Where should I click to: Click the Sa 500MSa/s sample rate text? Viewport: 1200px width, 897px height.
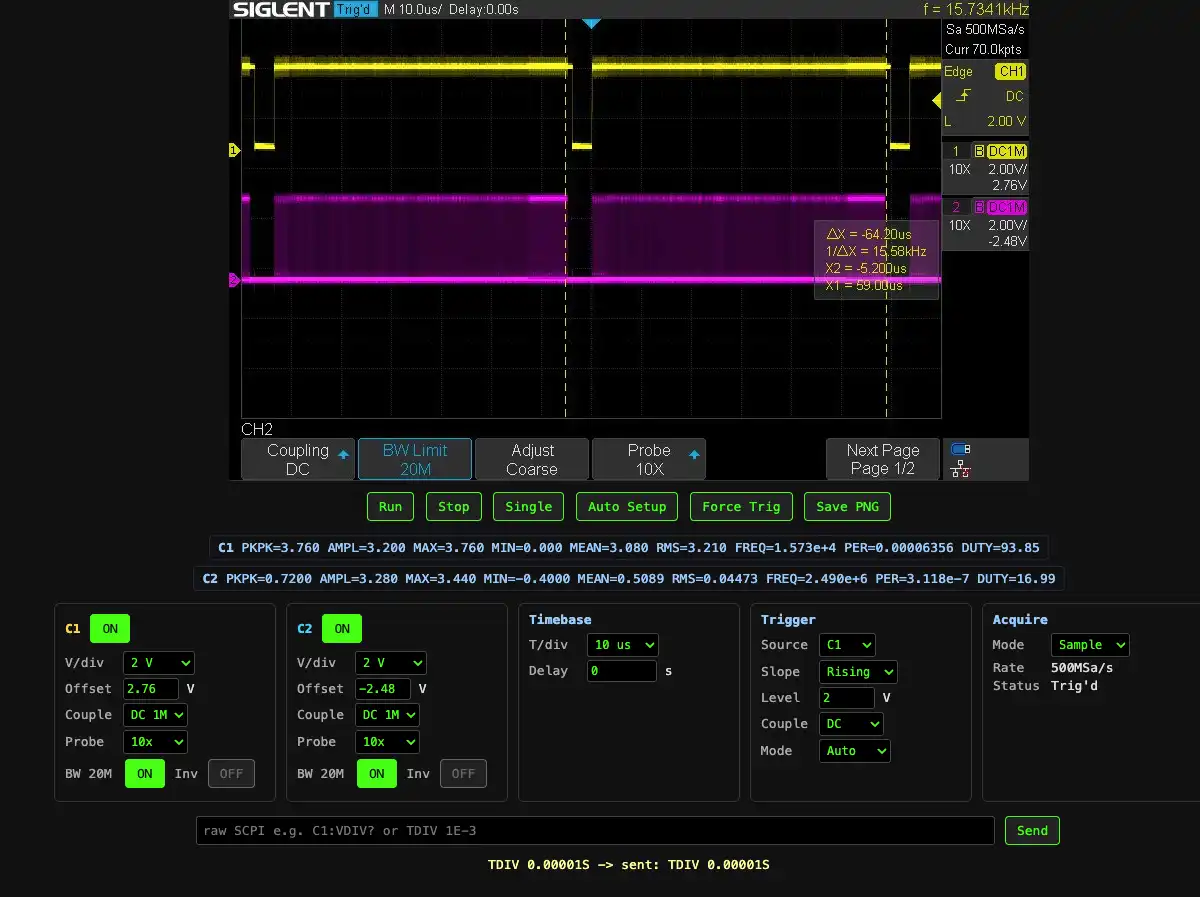(985, 30)
